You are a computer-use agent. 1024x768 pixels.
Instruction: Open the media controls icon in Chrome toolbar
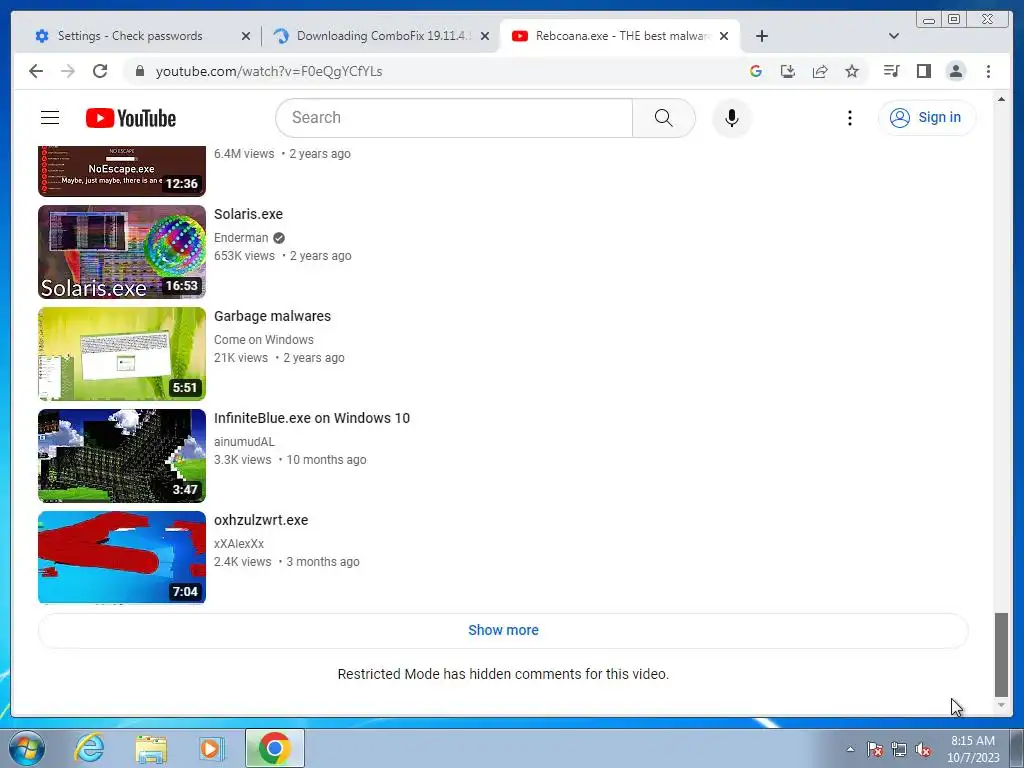tap(891, 71)
